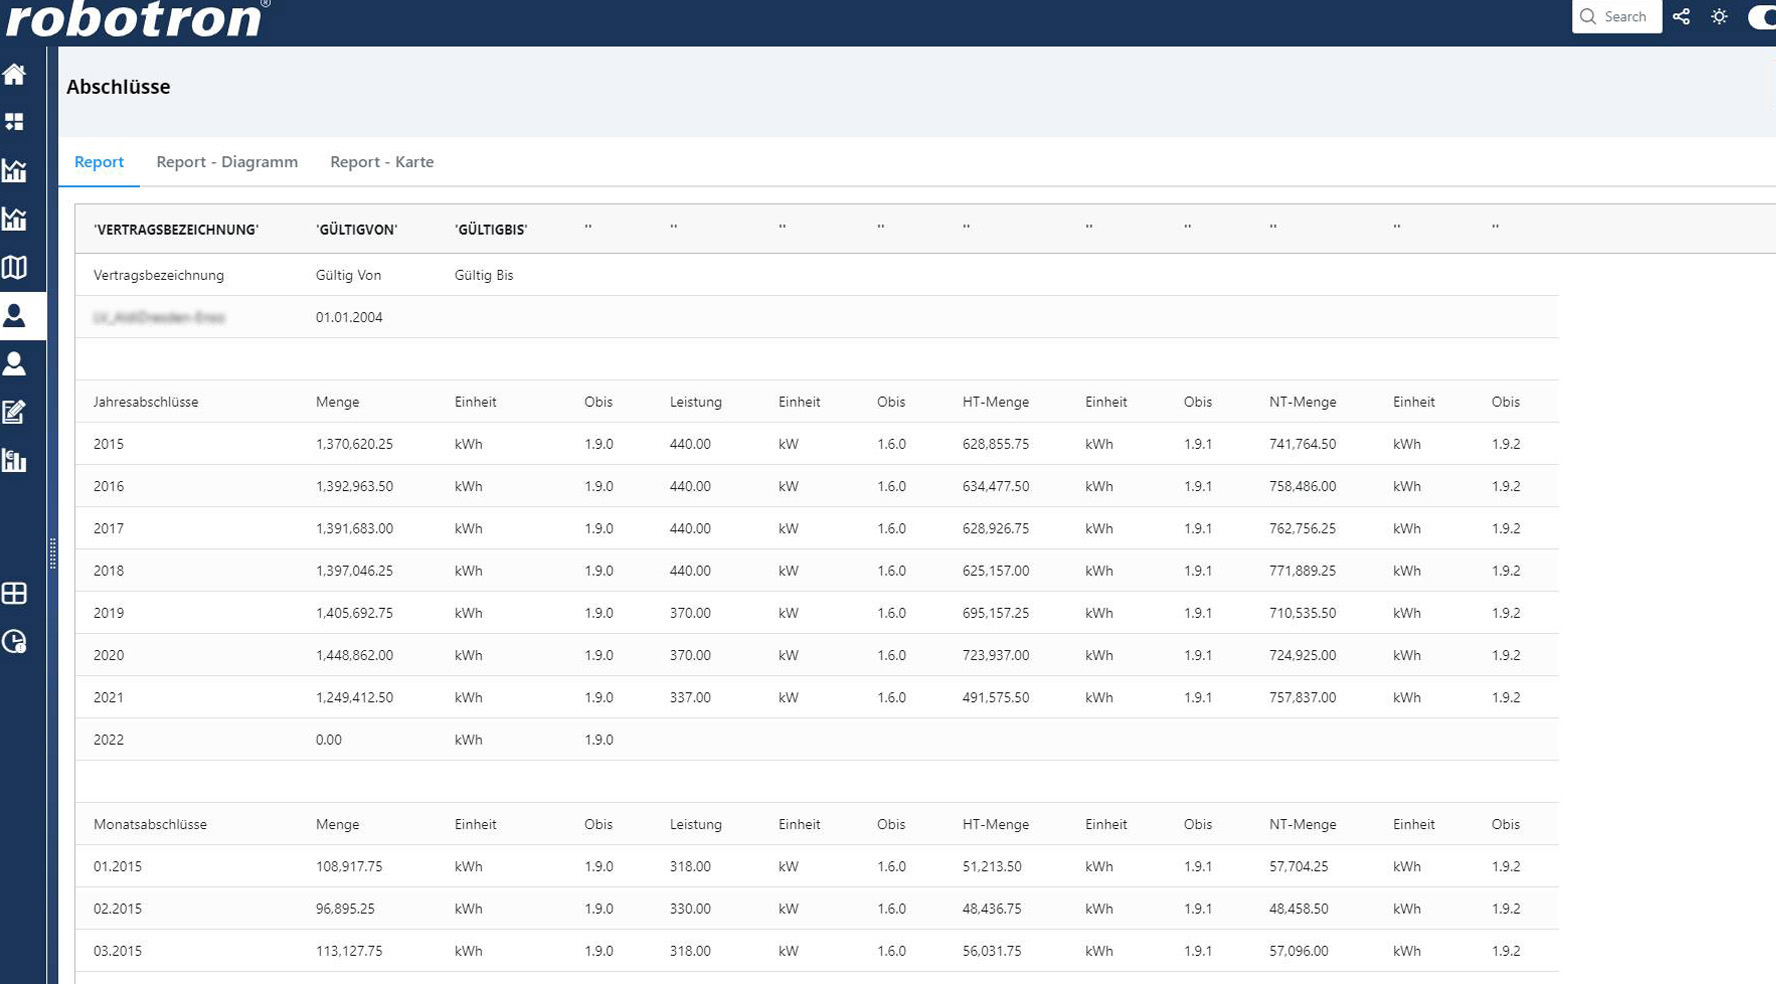Open the map view icon in sidebar
This screenshot has width=1776, height=984.
click(15, 267)
